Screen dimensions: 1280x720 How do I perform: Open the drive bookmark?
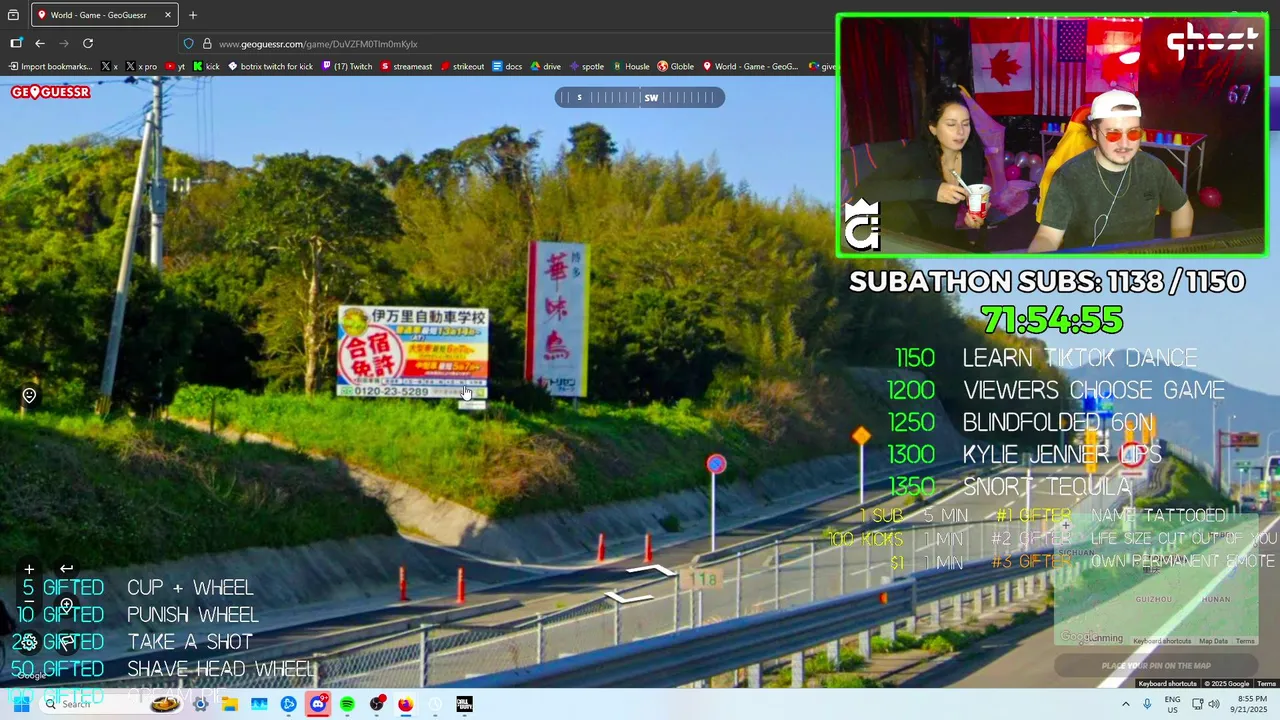pyautogui.click(x=545, y=67)
